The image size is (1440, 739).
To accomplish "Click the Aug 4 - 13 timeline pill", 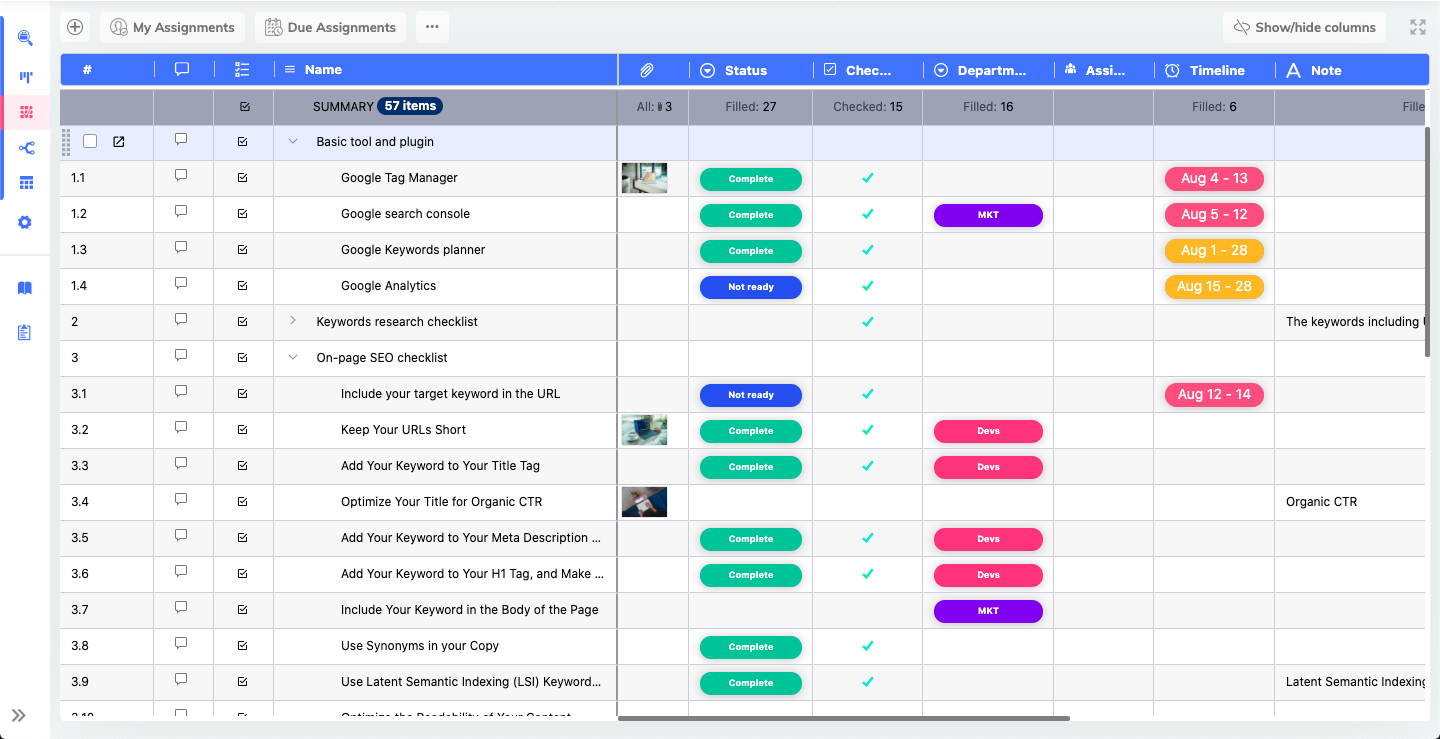I will 1214,179.
